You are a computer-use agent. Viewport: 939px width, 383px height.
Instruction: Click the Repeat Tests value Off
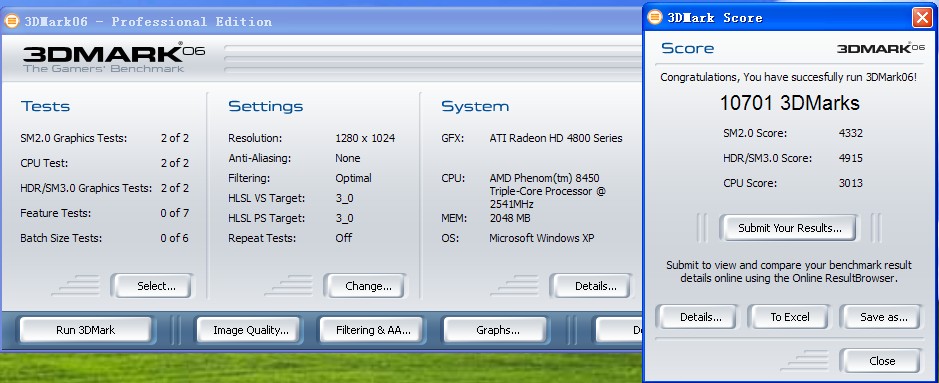[343, 238]
